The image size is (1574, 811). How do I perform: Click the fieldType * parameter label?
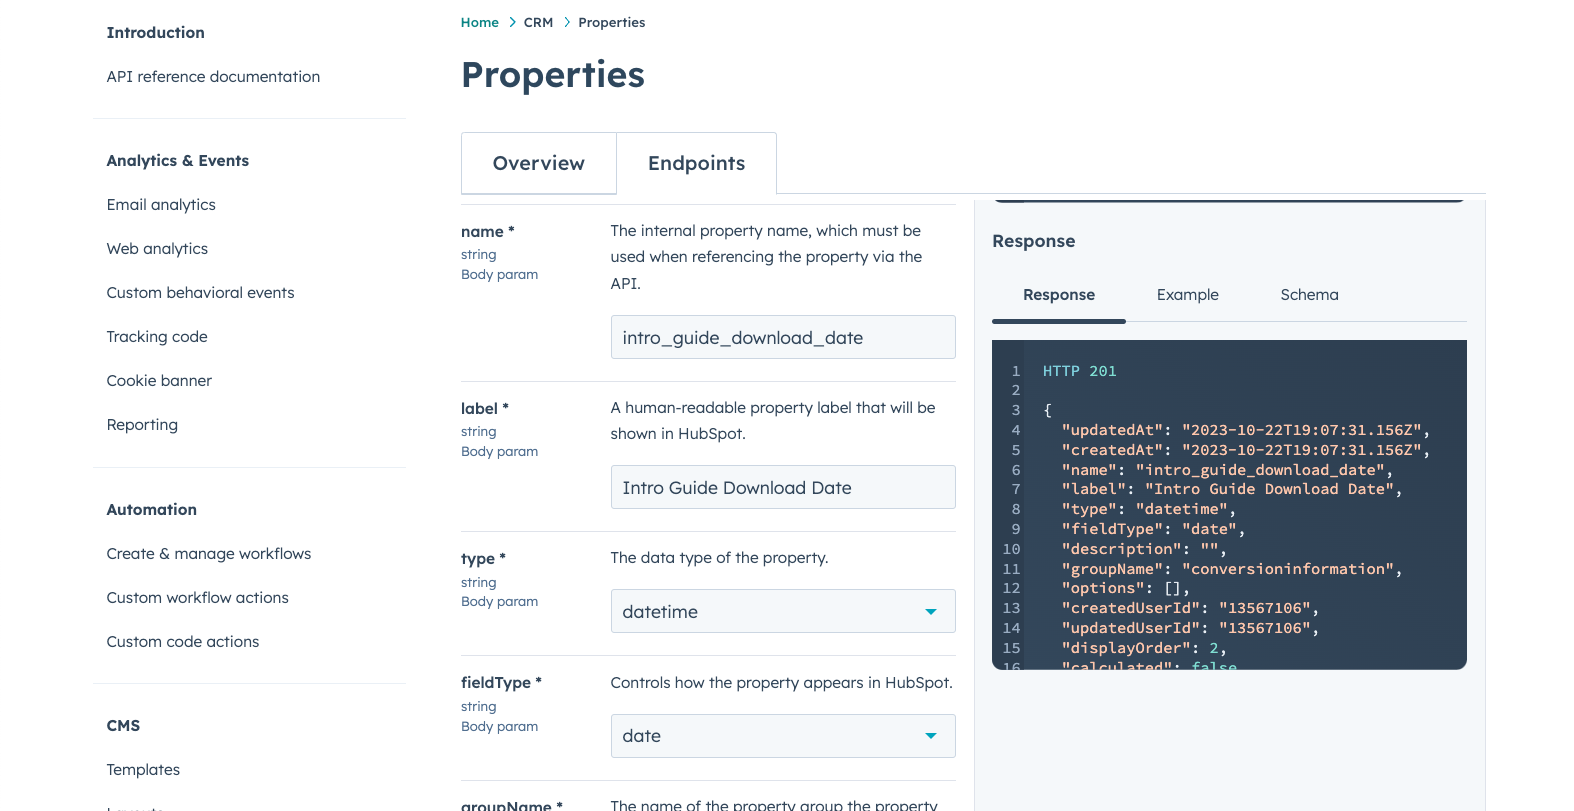[501, 683]
